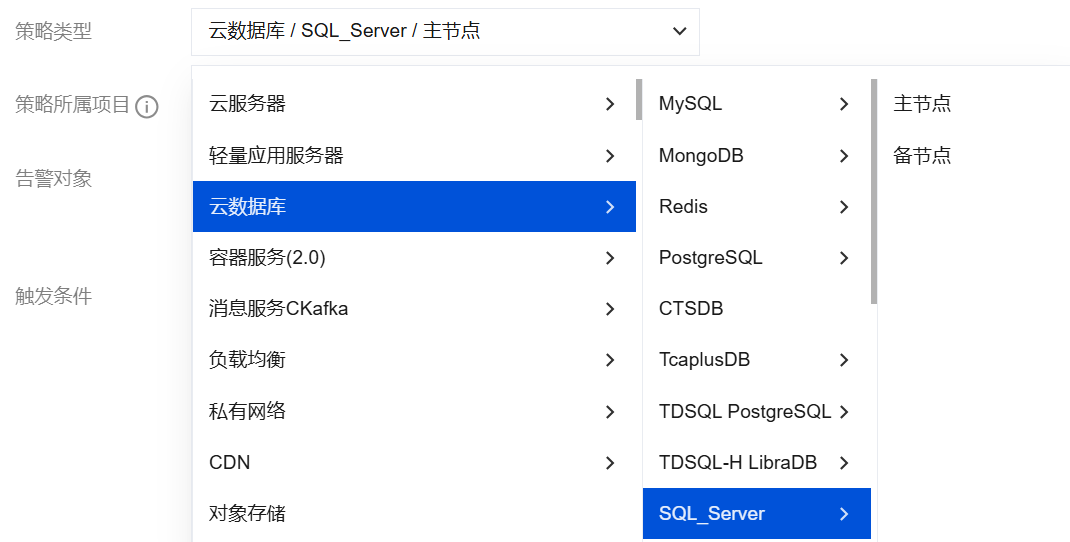Choose MongoDB database type
This screenshot has width=1070, height=542.
pos(757,156)
